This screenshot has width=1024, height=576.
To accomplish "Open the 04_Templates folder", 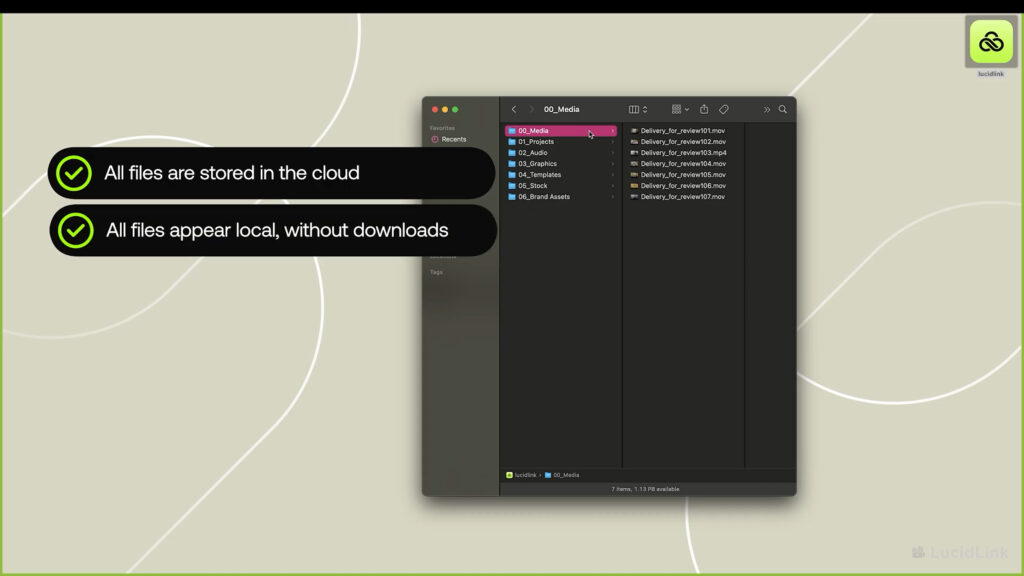I will (539, 175).
